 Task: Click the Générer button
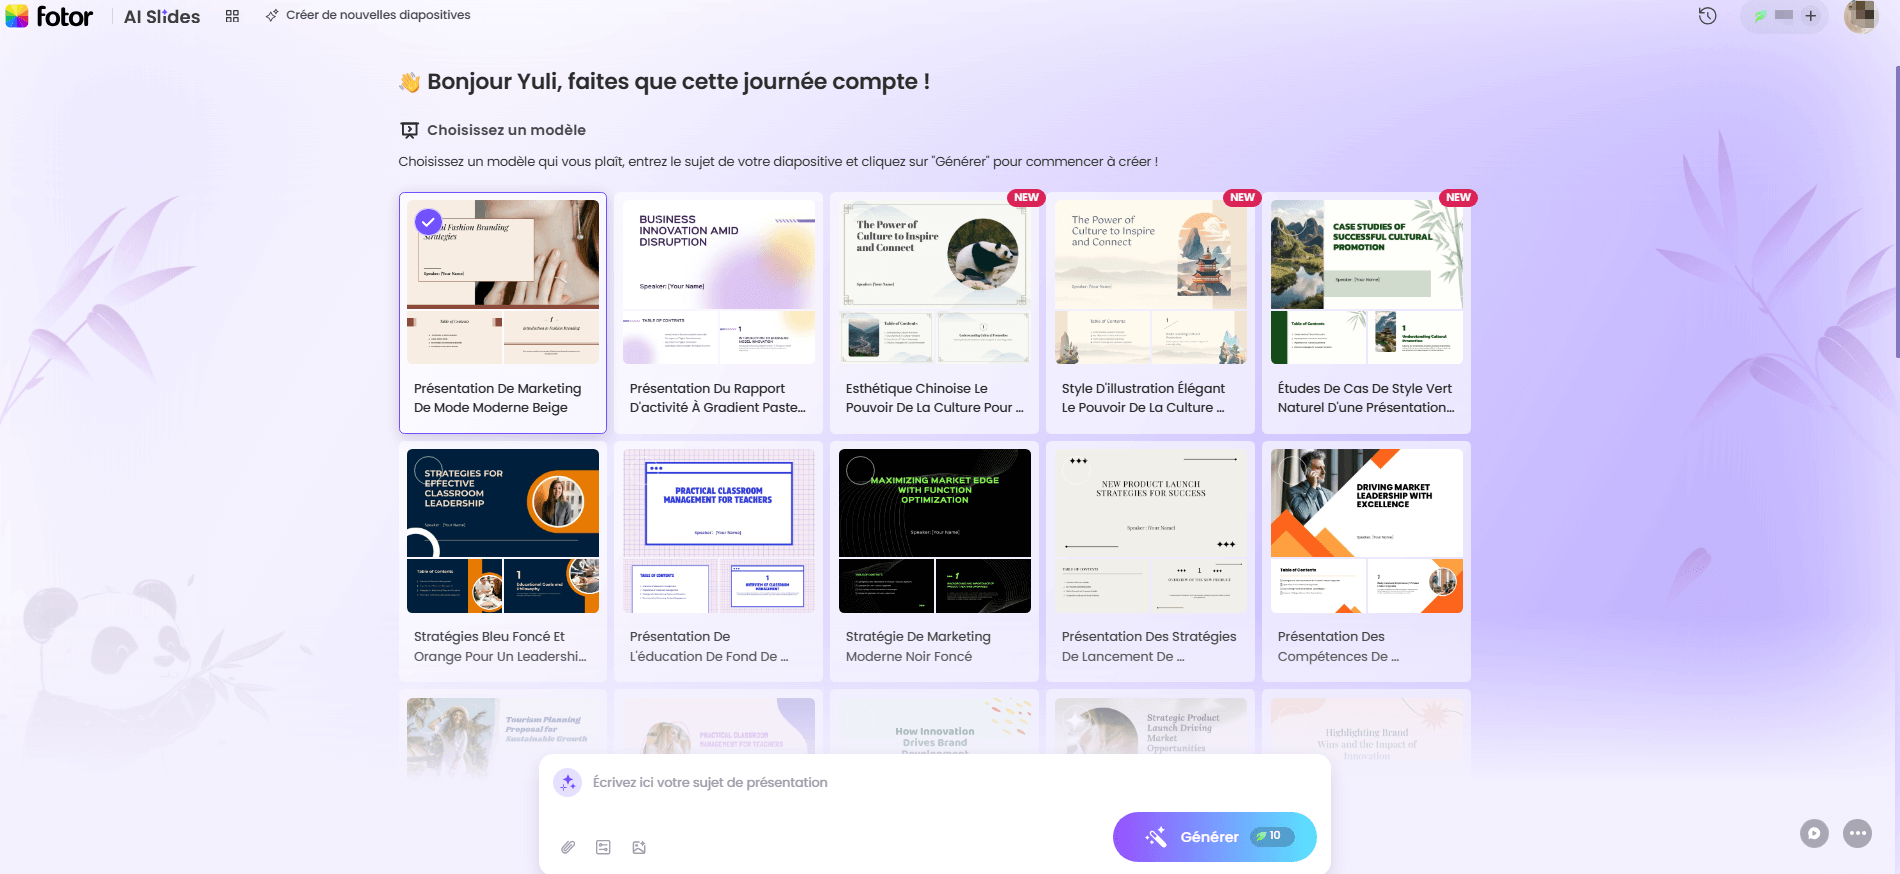(x=1214, y=837)
